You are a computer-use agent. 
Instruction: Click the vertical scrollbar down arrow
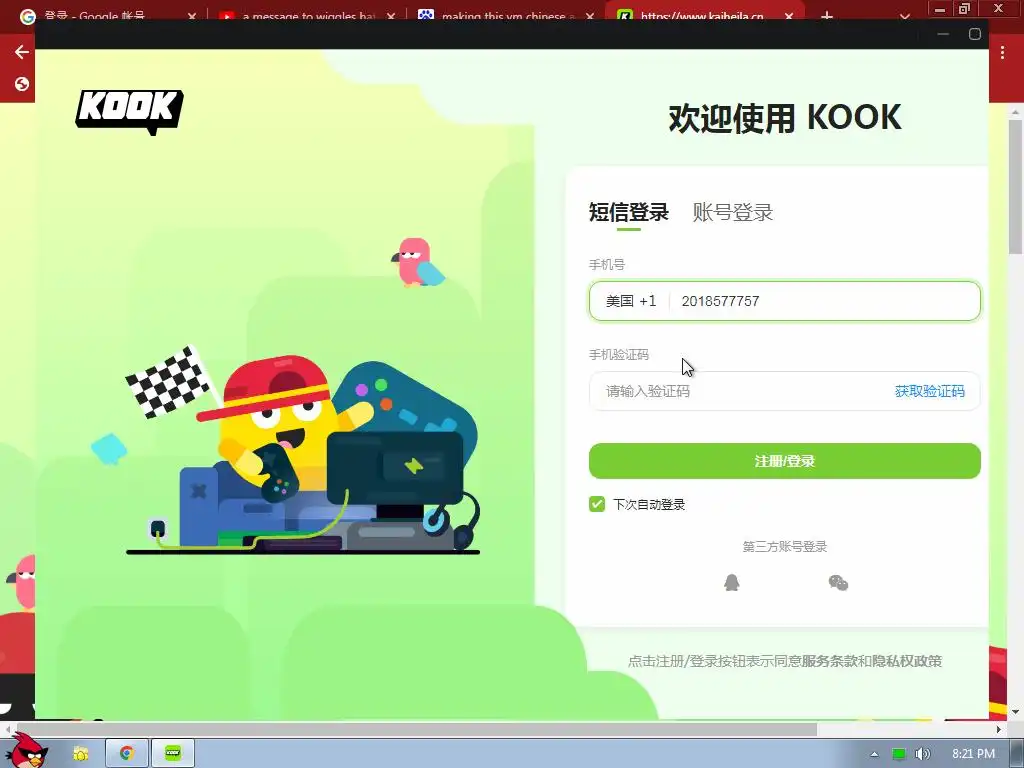point(1016,712)
